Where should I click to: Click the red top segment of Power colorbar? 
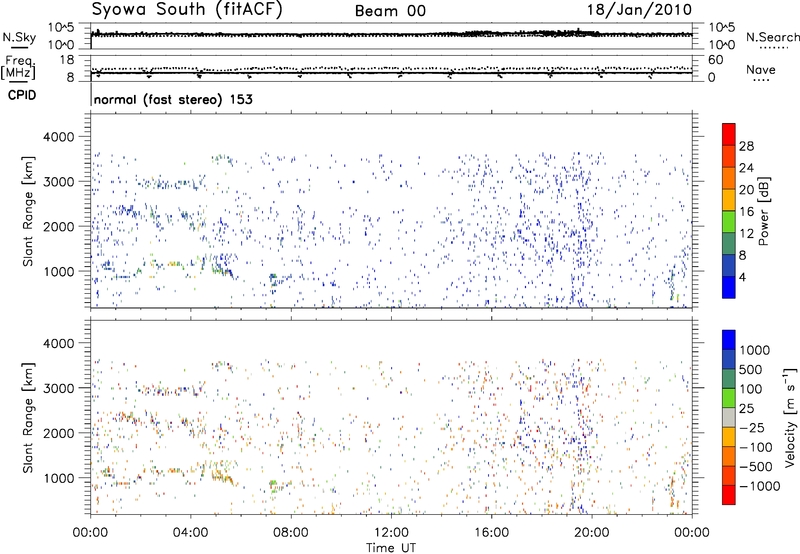click(729, 134)
